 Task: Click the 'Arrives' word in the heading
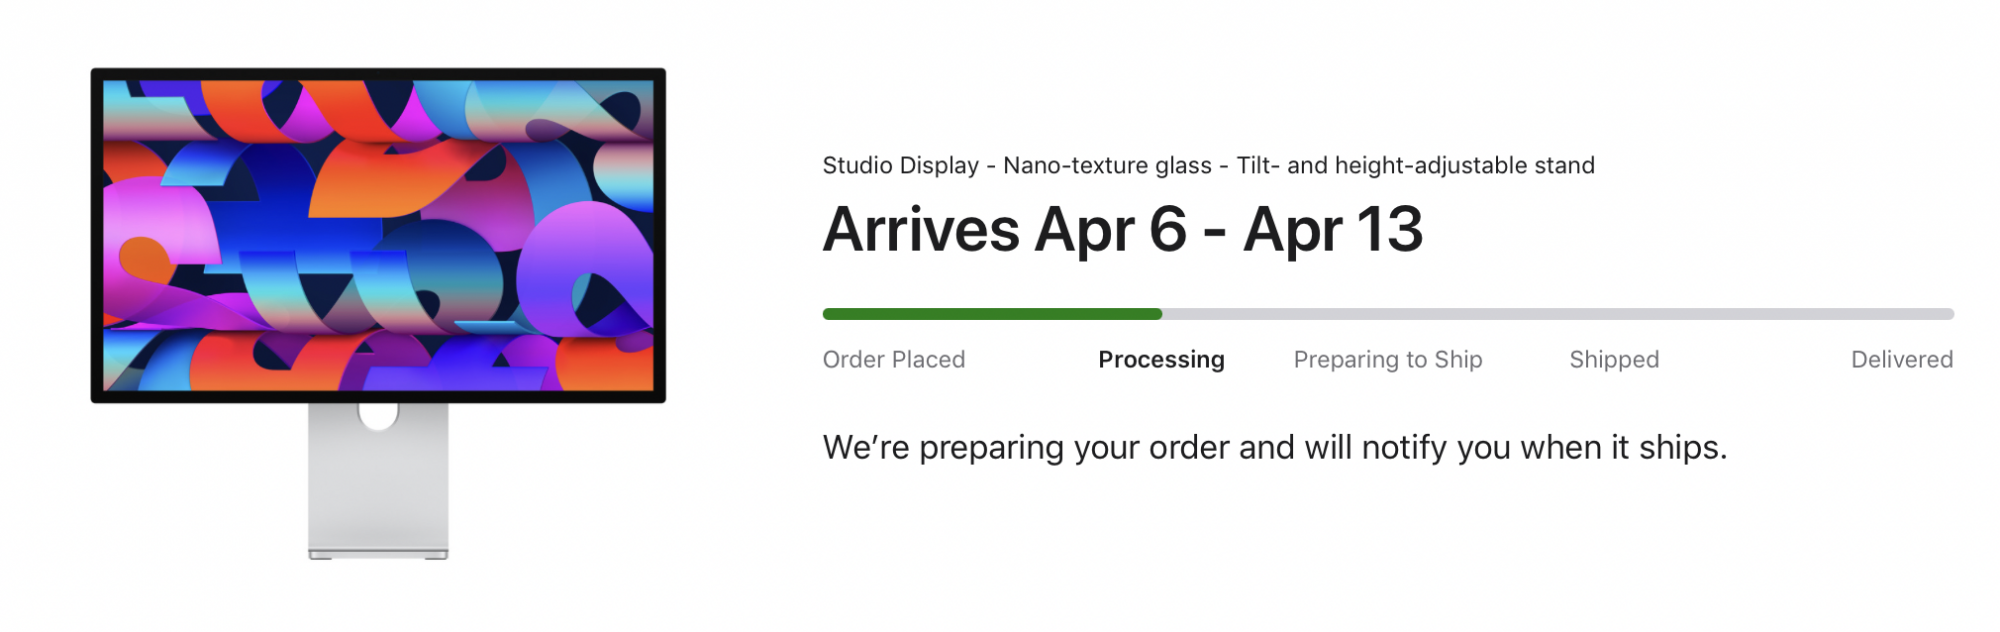[x=921, y=230]
